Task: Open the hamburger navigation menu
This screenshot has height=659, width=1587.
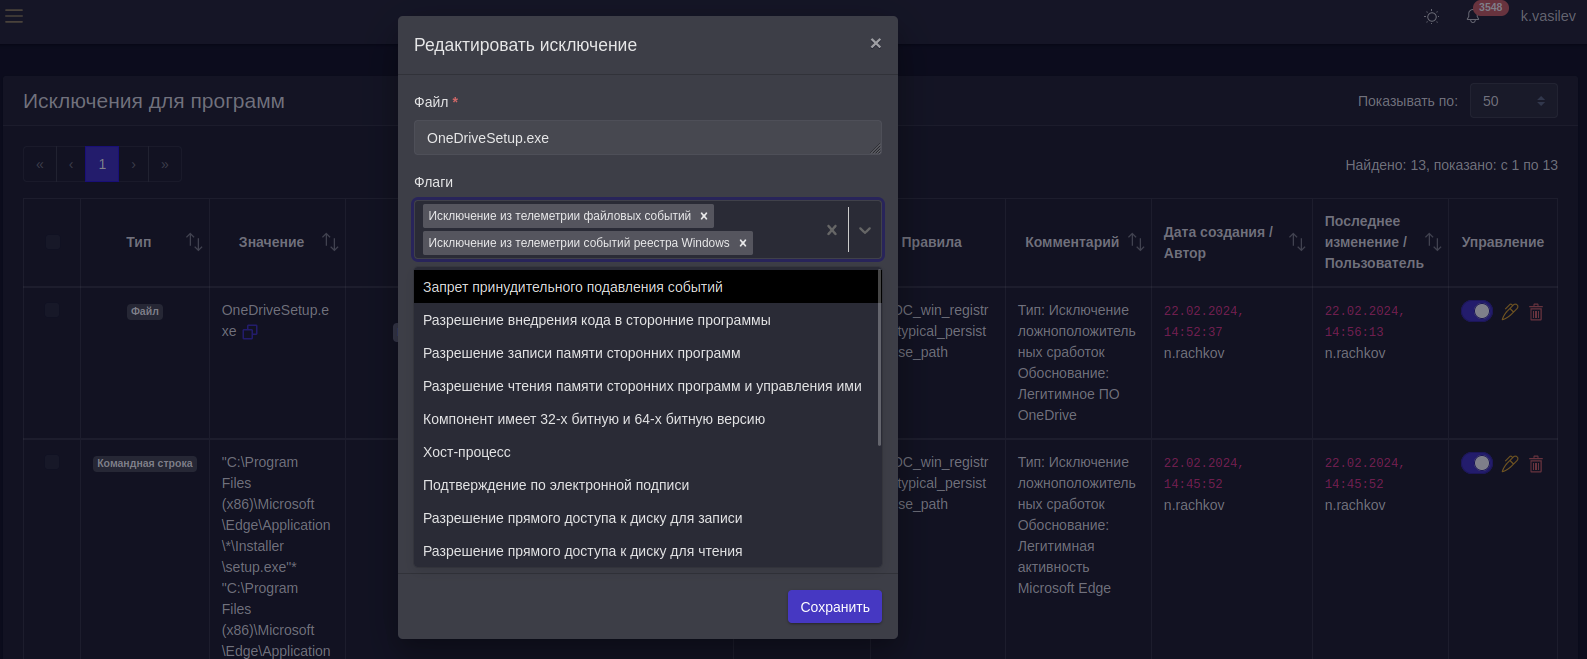Action: 14,16
